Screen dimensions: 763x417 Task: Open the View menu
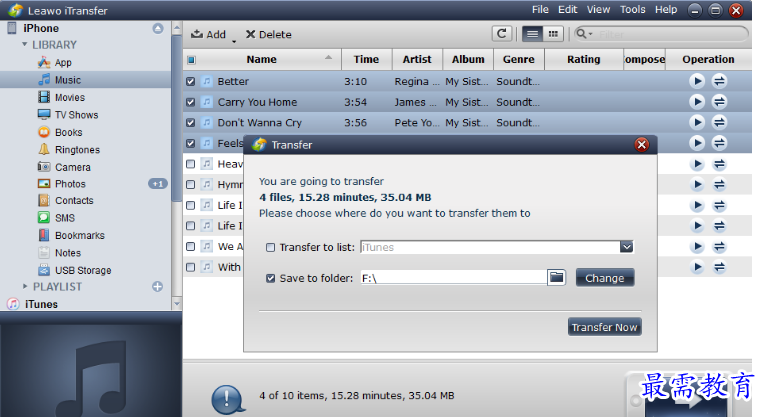click(x=598, y=10)
